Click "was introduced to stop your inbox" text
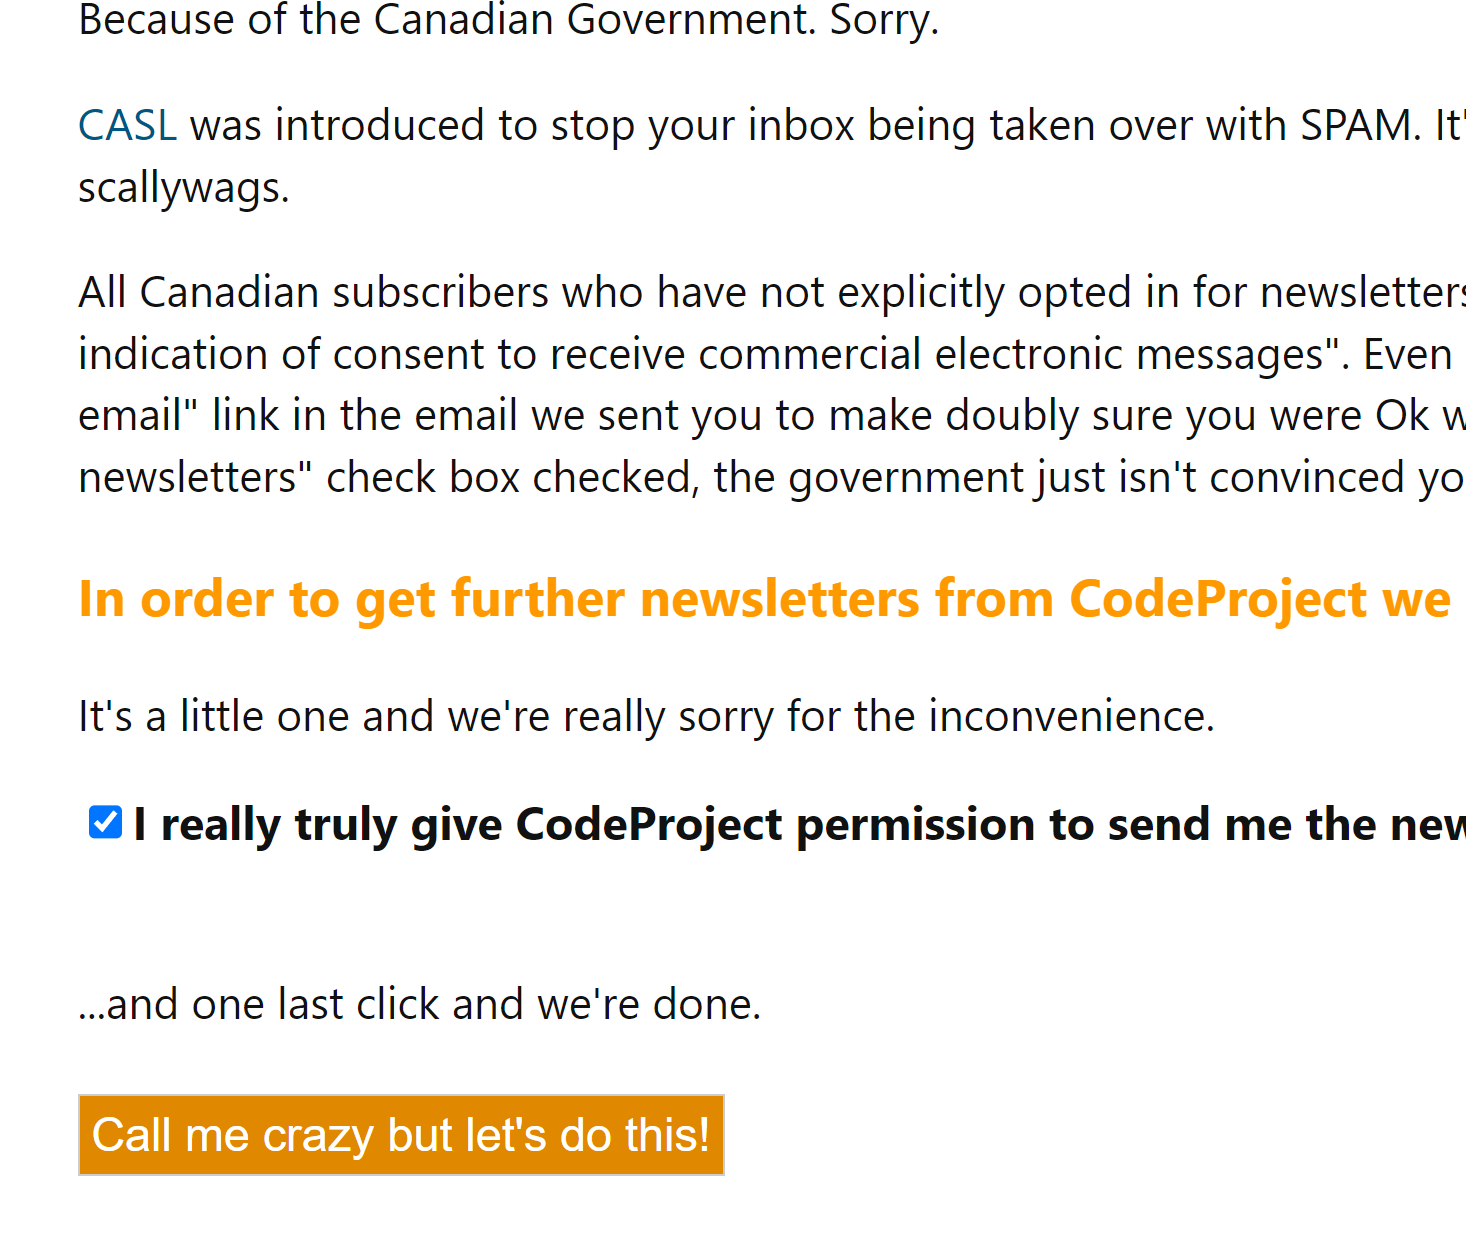 (582, 126)
